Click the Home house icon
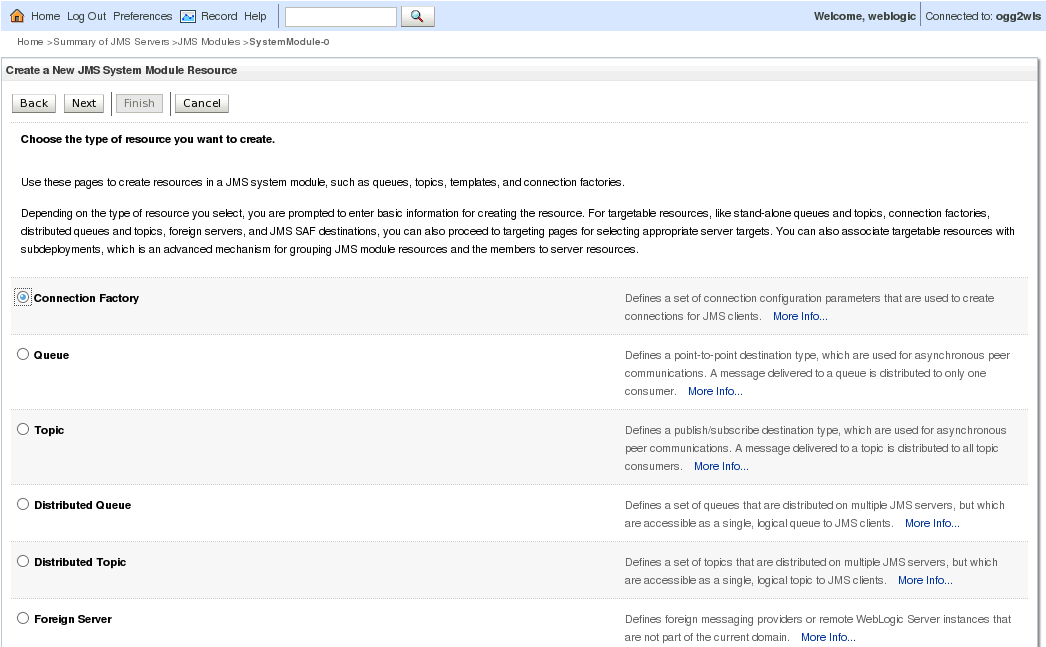Screen dimensions: 1046x647 point(17,16)
